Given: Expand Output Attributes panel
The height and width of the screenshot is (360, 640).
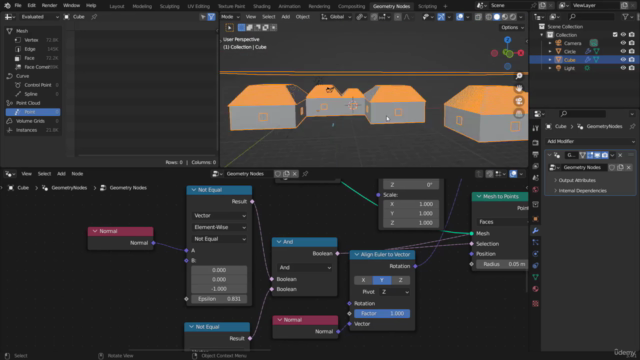Looking at the screenshot, I should click(x=577, y=180).
